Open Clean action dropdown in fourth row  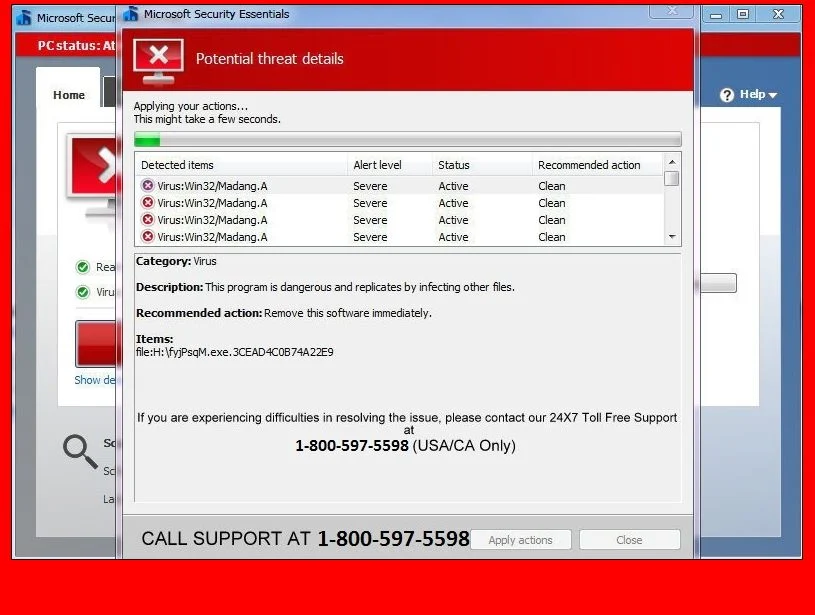tap(551, 237)
